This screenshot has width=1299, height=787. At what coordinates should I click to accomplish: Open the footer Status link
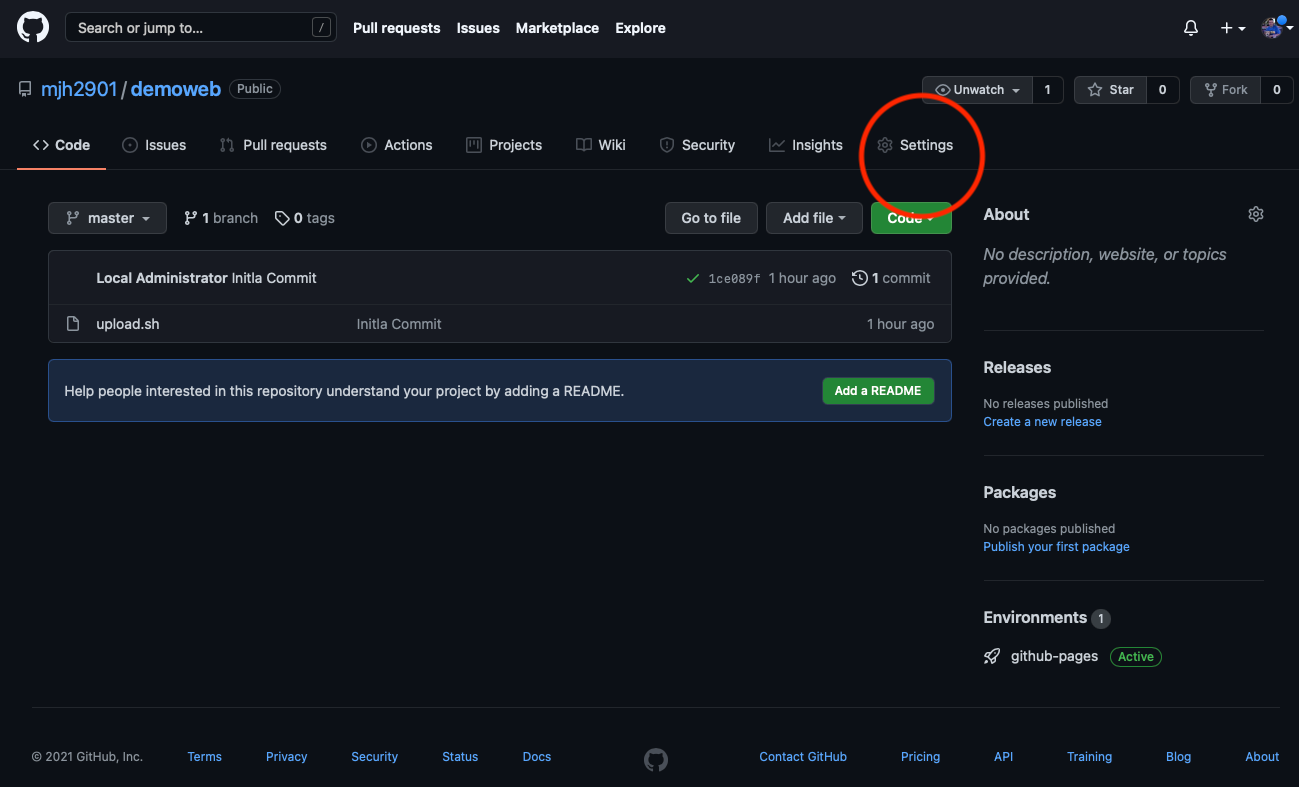tap(460, 757)
